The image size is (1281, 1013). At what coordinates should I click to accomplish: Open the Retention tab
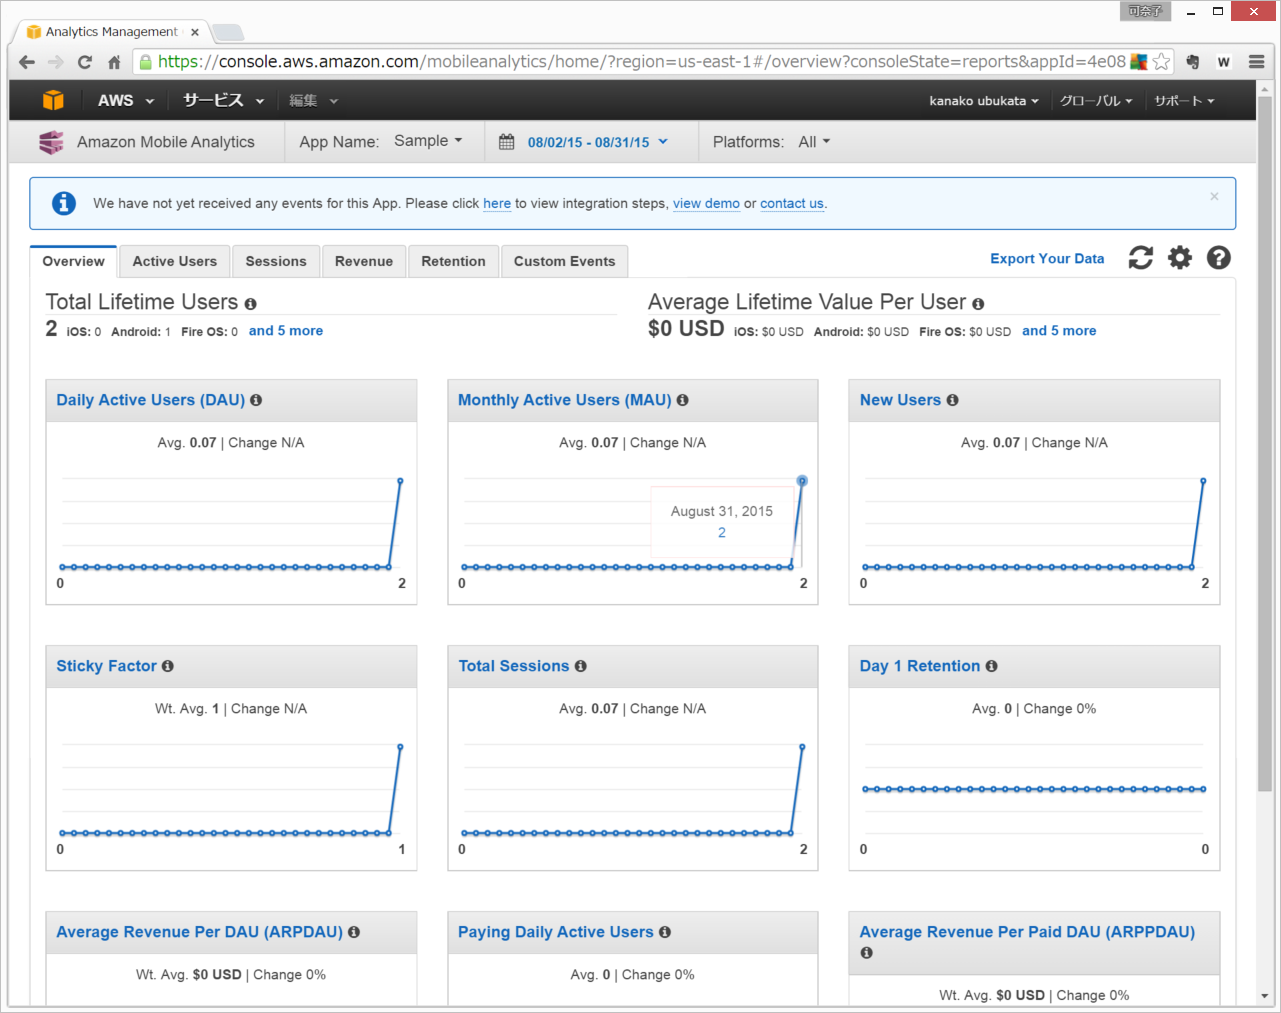point(453,261)
